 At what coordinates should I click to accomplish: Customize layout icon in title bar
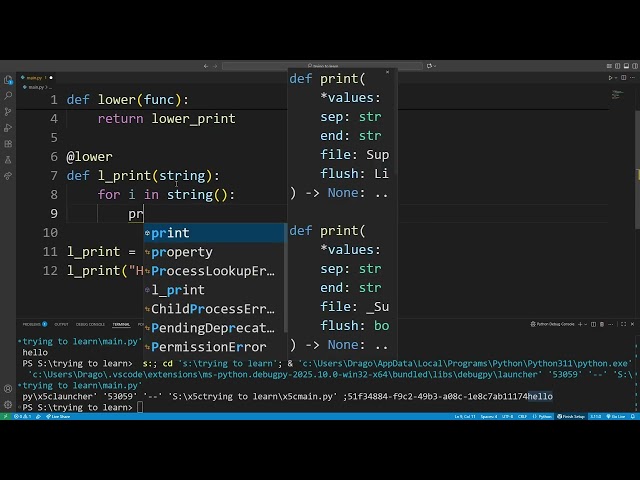point(609,66)
